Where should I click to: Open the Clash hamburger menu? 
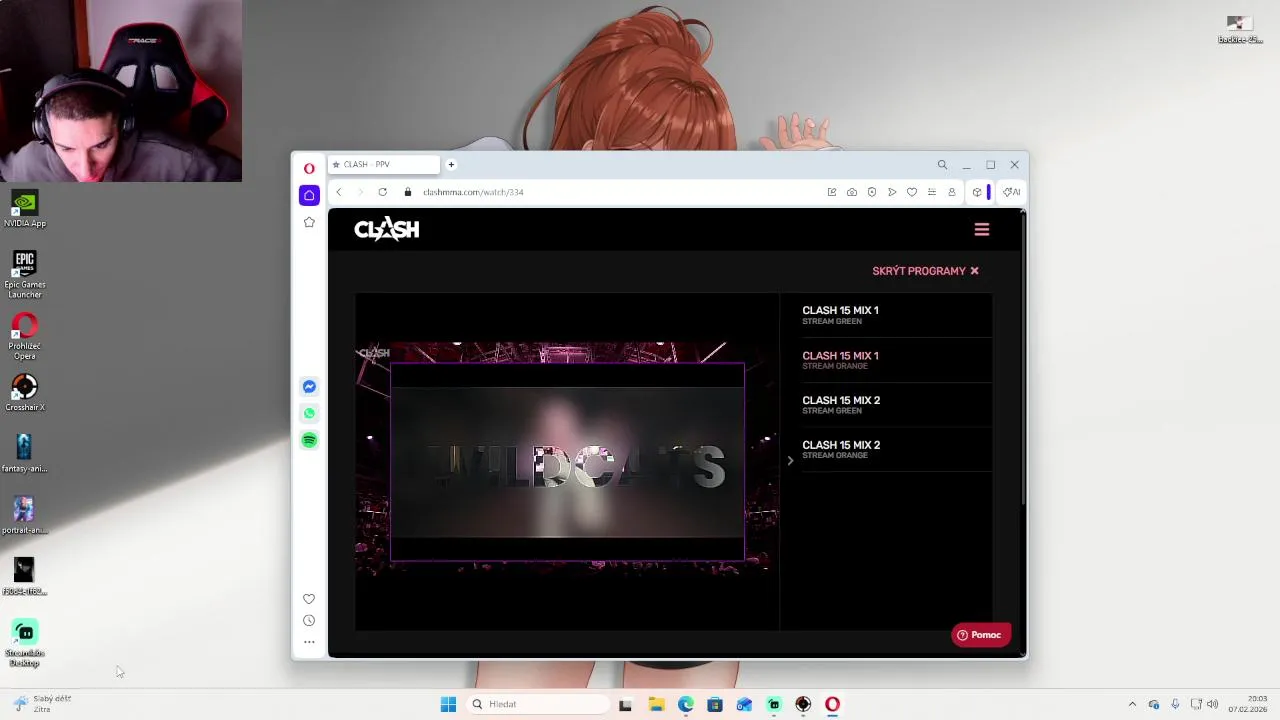[x=982, y=230]
